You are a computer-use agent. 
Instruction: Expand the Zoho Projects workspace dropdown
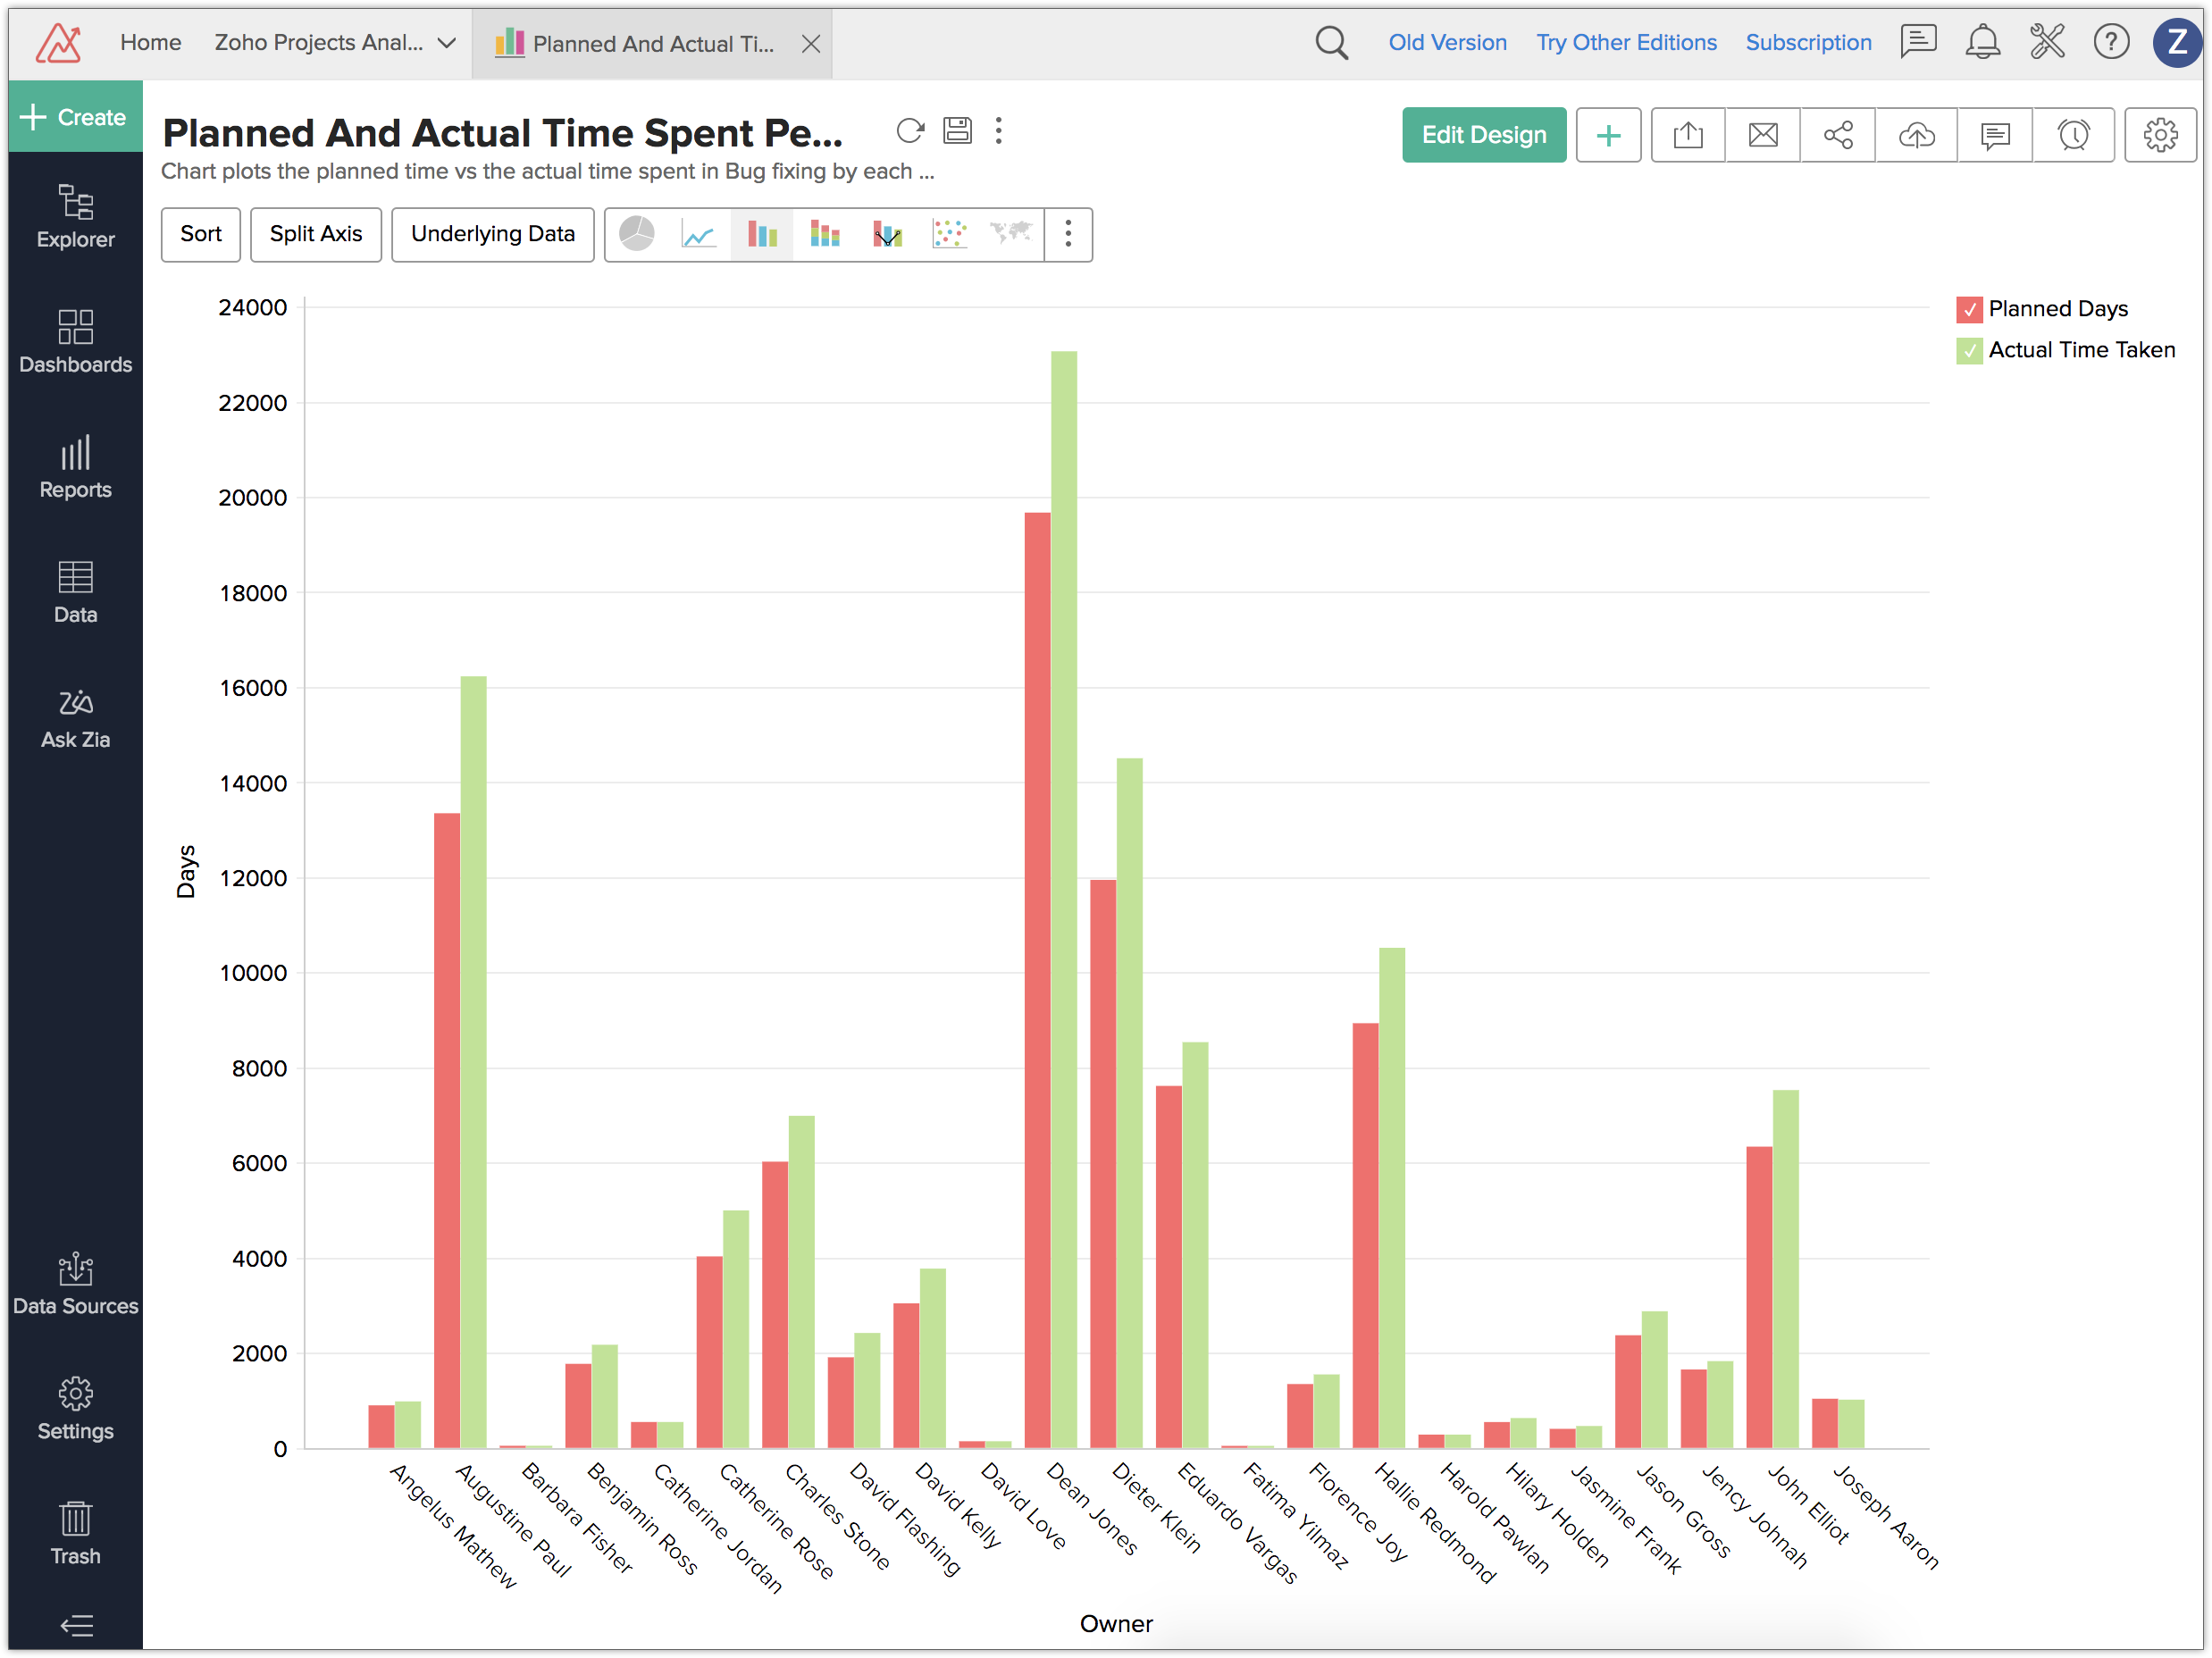[x=447, y=43]
